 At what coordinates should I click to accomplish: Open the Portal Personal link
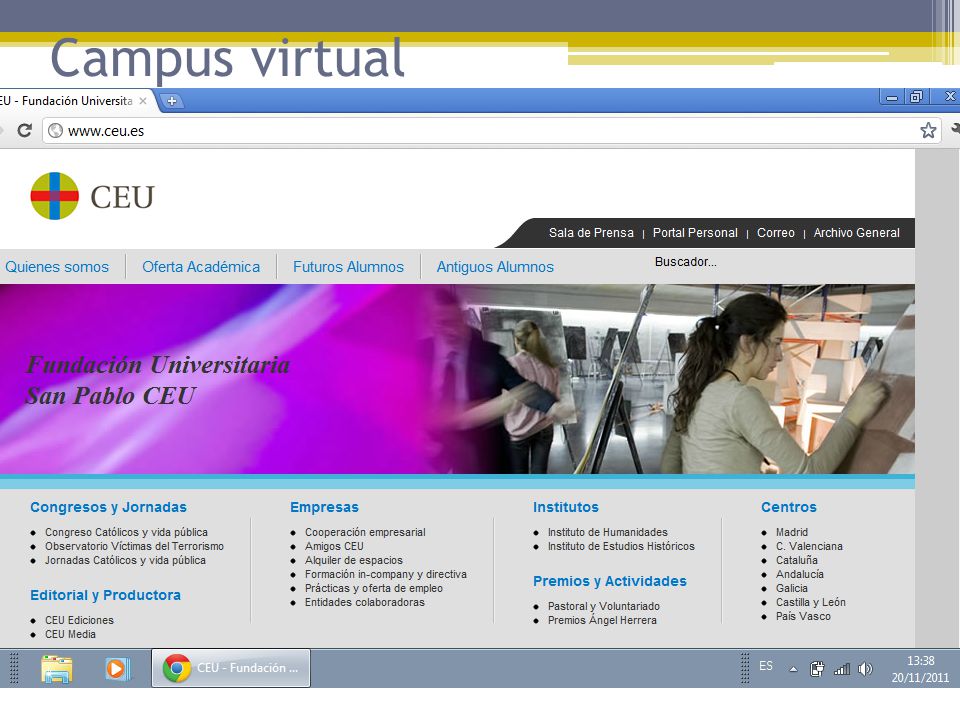tap(695, 233)
